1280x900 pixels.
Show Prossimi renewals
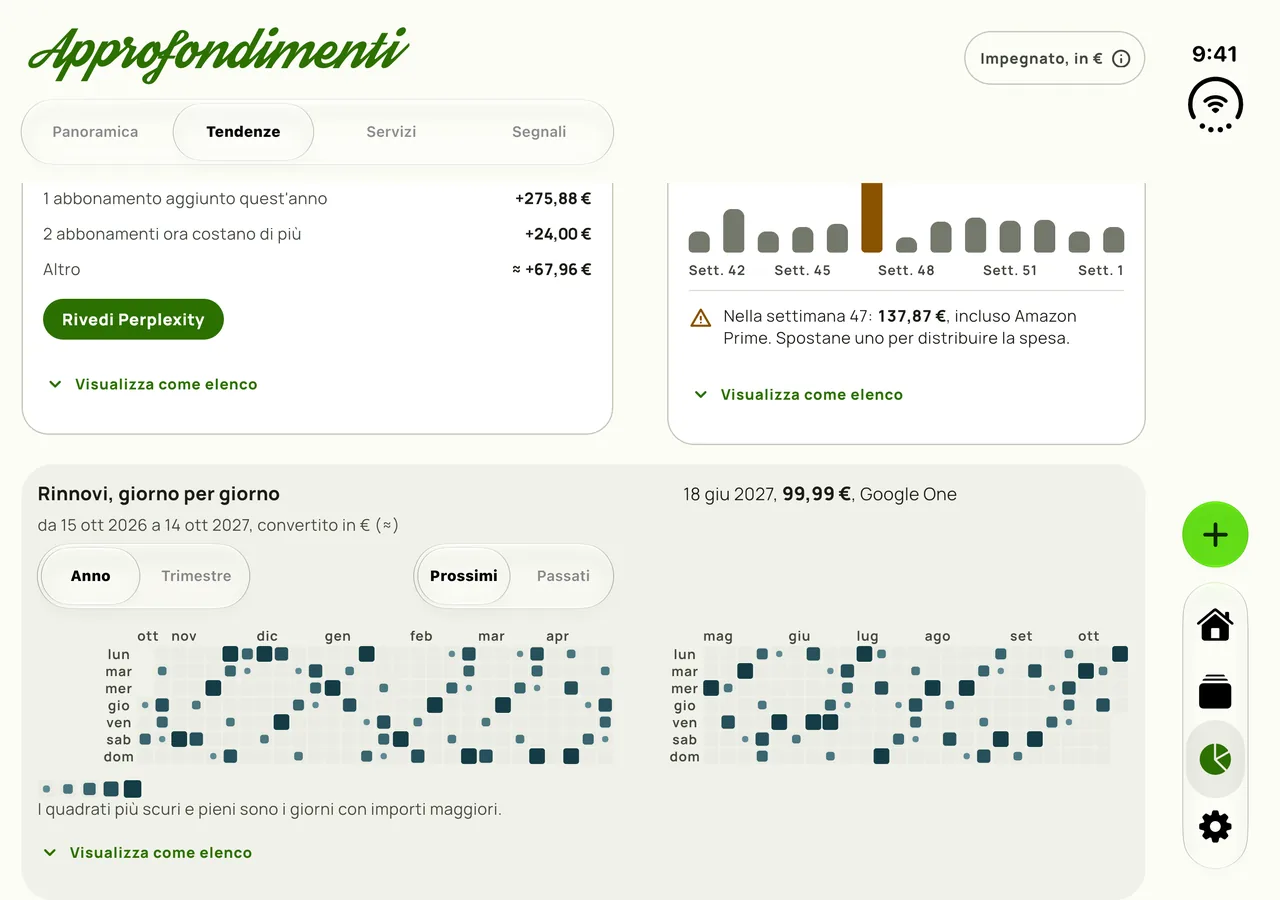464,576
